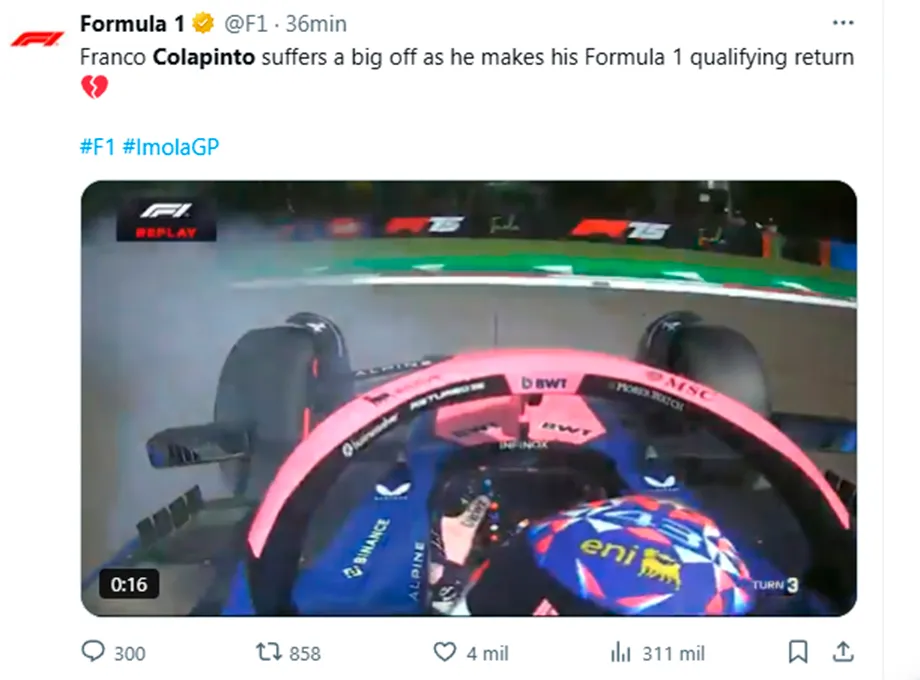This screenshot has width=920, height=680.
Task: Play the Colapinto crash video
Action: [x=469, y=398]
